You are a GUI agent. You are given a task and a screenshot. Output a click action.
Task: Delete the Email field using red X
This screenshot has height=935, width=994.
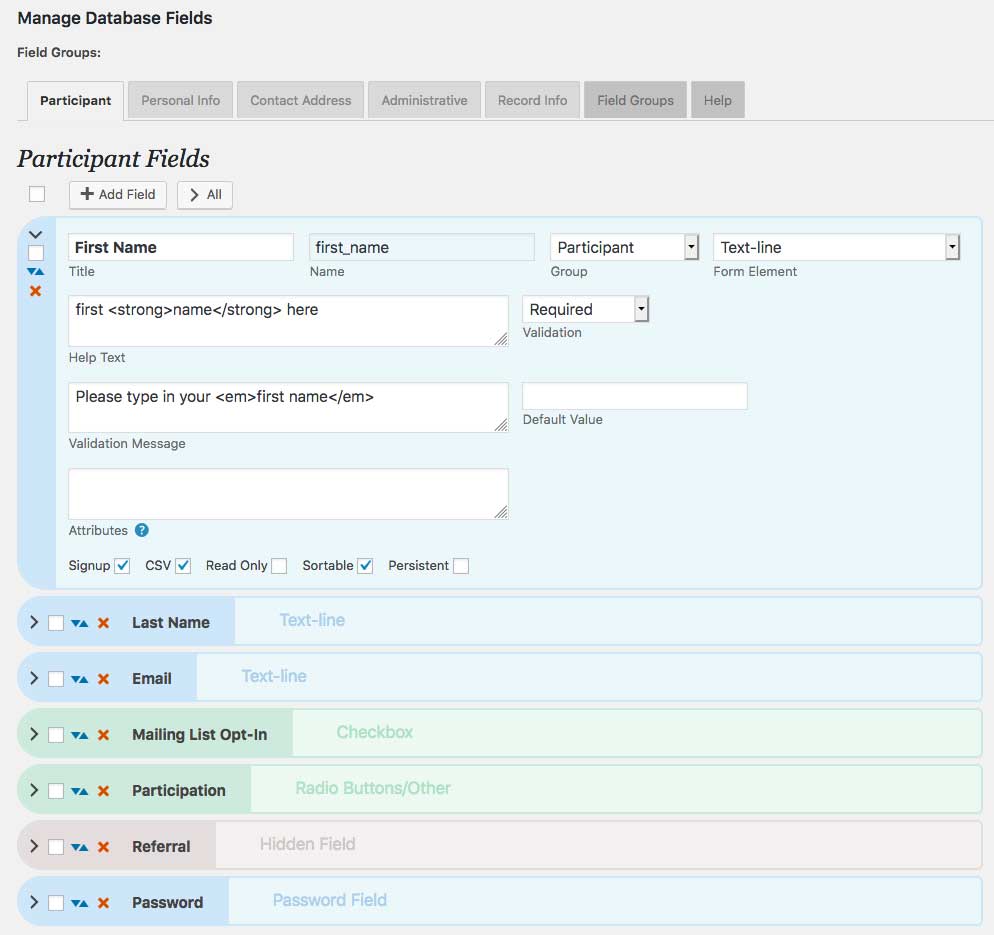tap(103, 679)
